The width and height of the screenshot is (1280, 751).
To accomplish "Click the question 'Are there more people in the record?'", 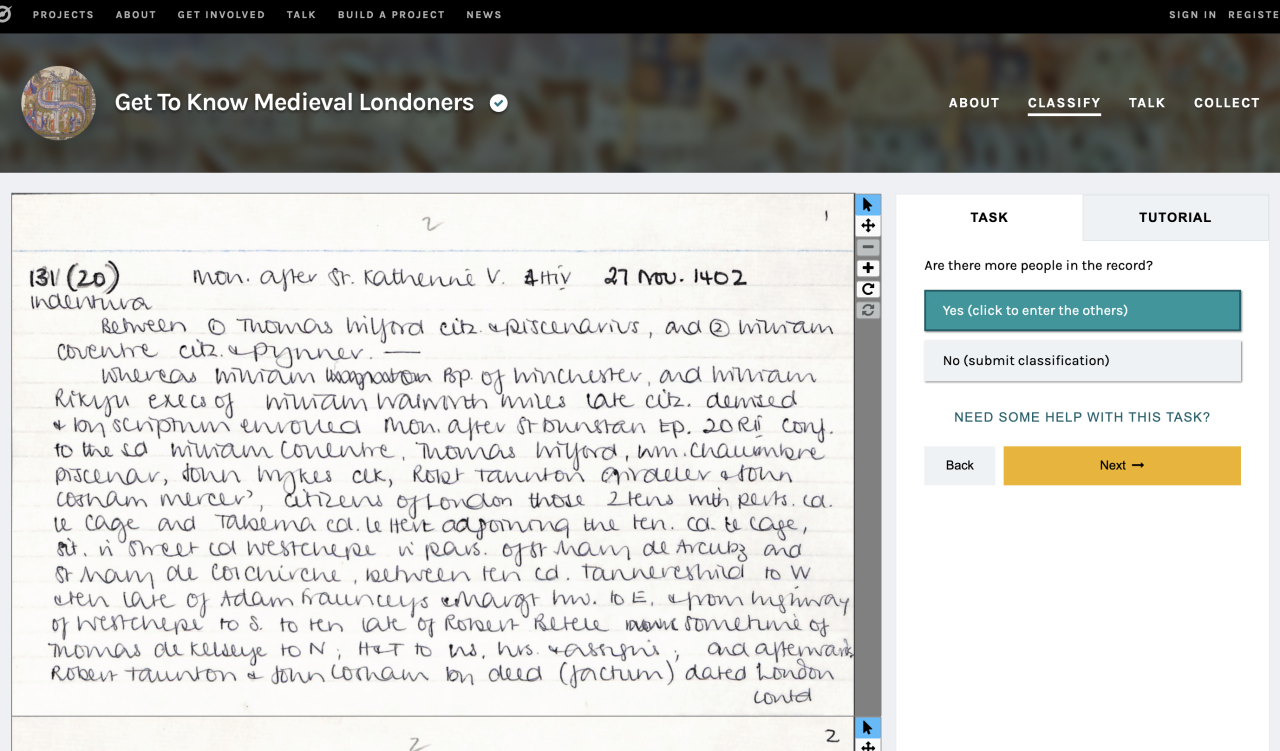I will 1038,266.
